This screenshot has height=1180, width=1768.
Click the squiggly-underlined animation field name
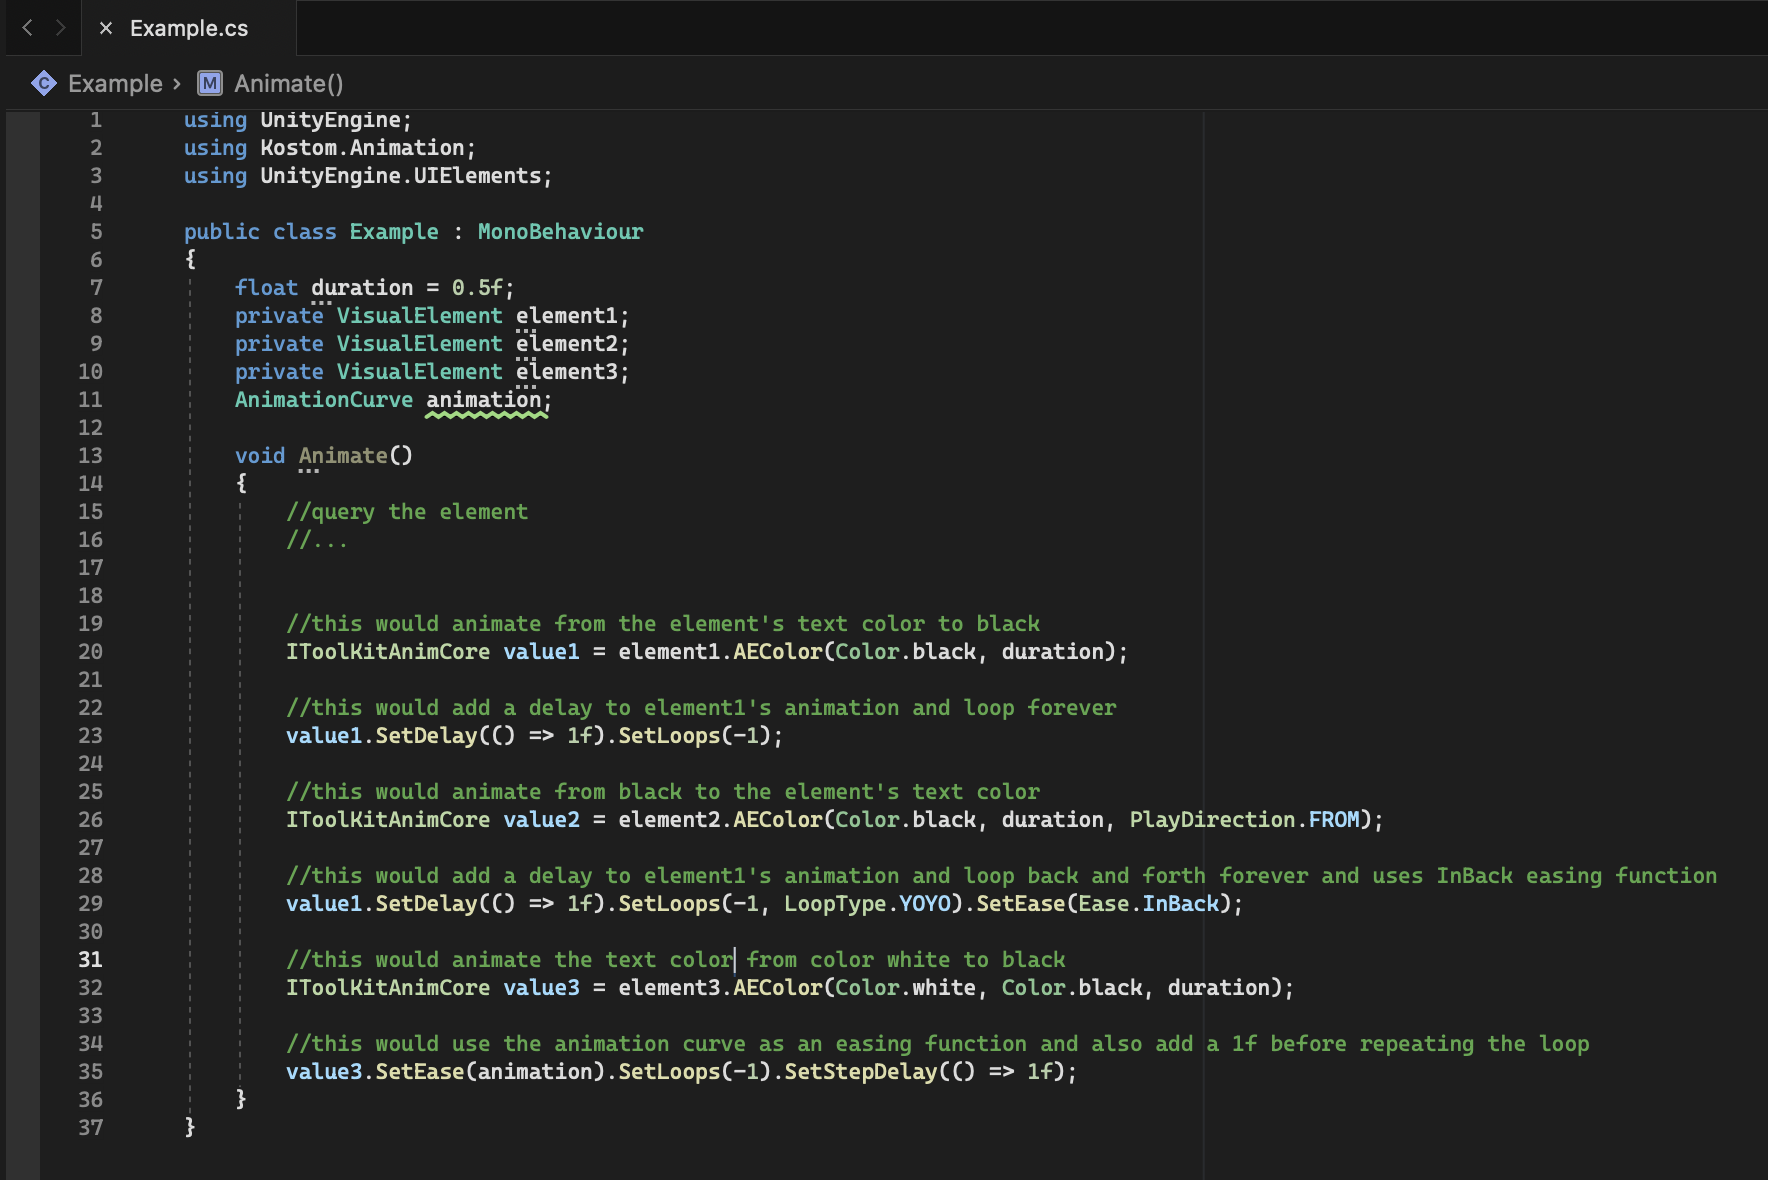(x=484, y=399)
